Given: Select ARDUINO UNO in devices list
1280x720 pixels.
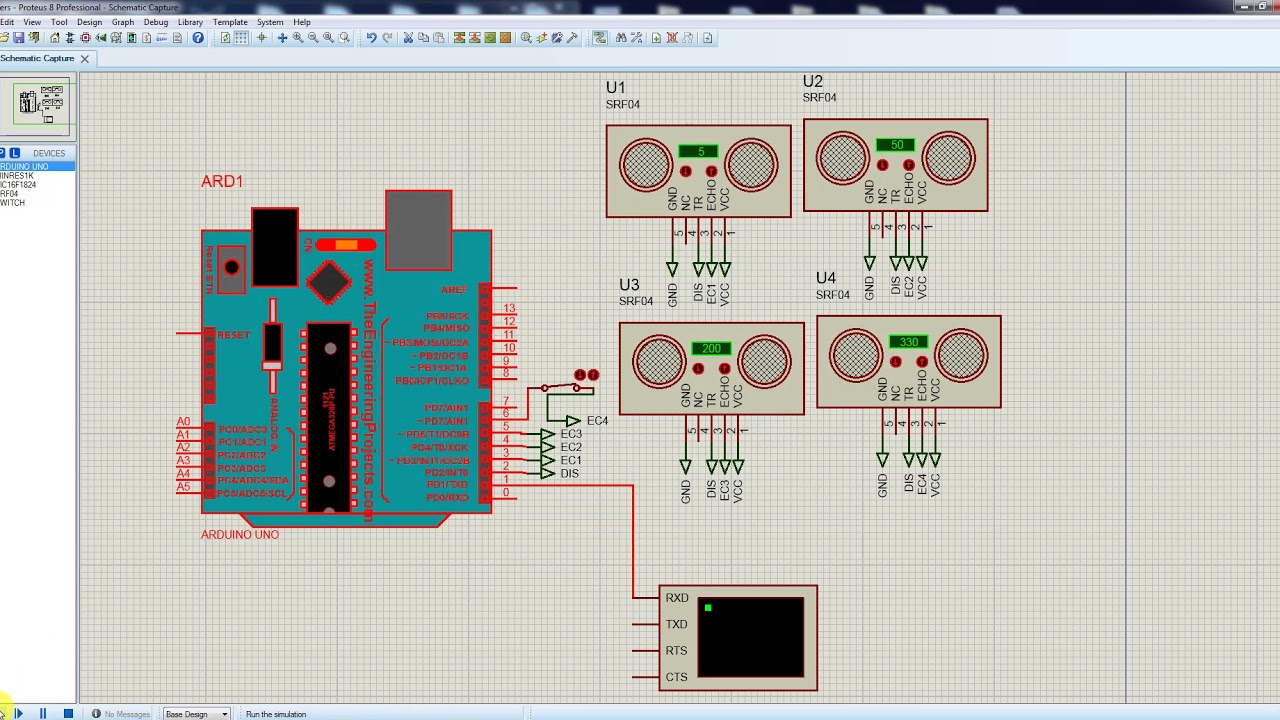Looking at the screenshot, I should (37, 166).
